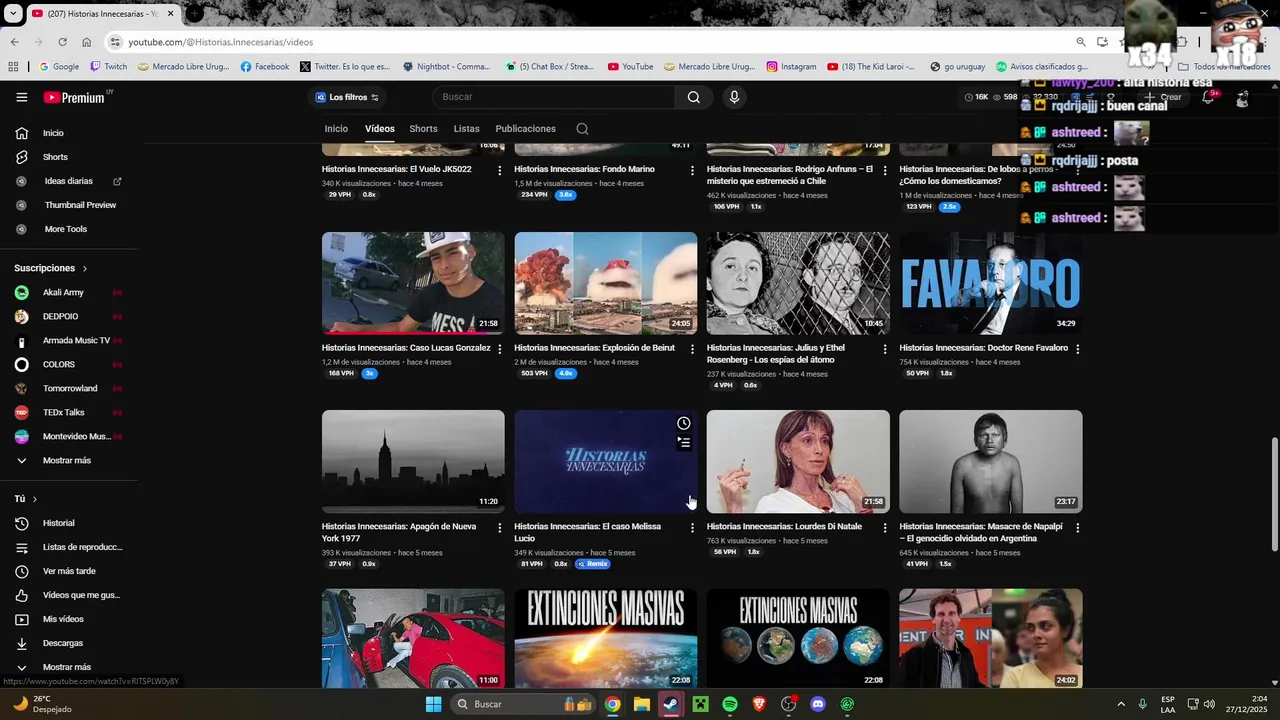Activate voice search microphone
Viewport: 1280px width, 720px height.
[x=734, y=97]
